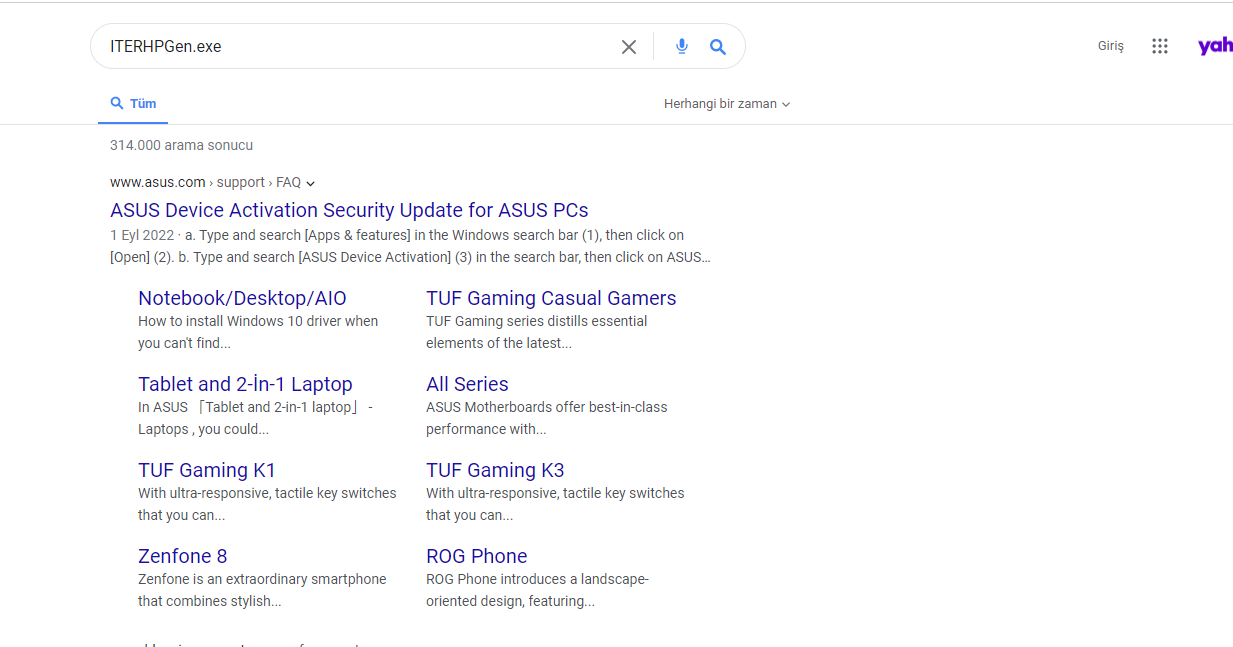Click 'Zenfone is an extraordinary smartphone' snippet

[x=262, y=590]
